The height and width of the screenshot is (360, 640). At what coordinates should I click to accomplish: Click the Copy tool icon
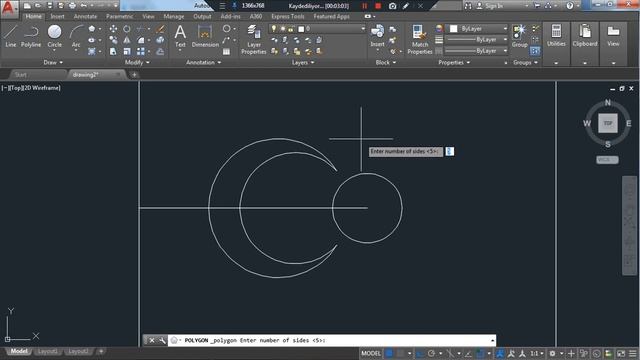tap(113, 40)
